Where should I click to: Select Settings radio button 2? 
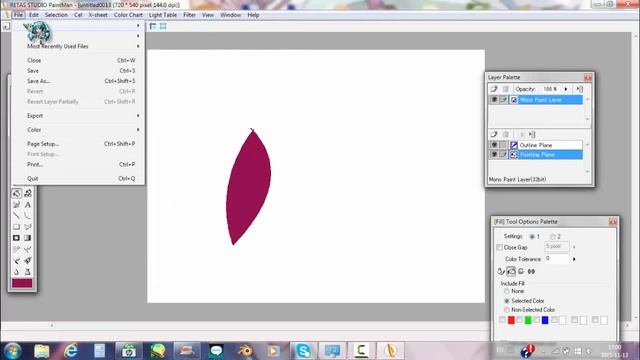click(x=553, y=237)
